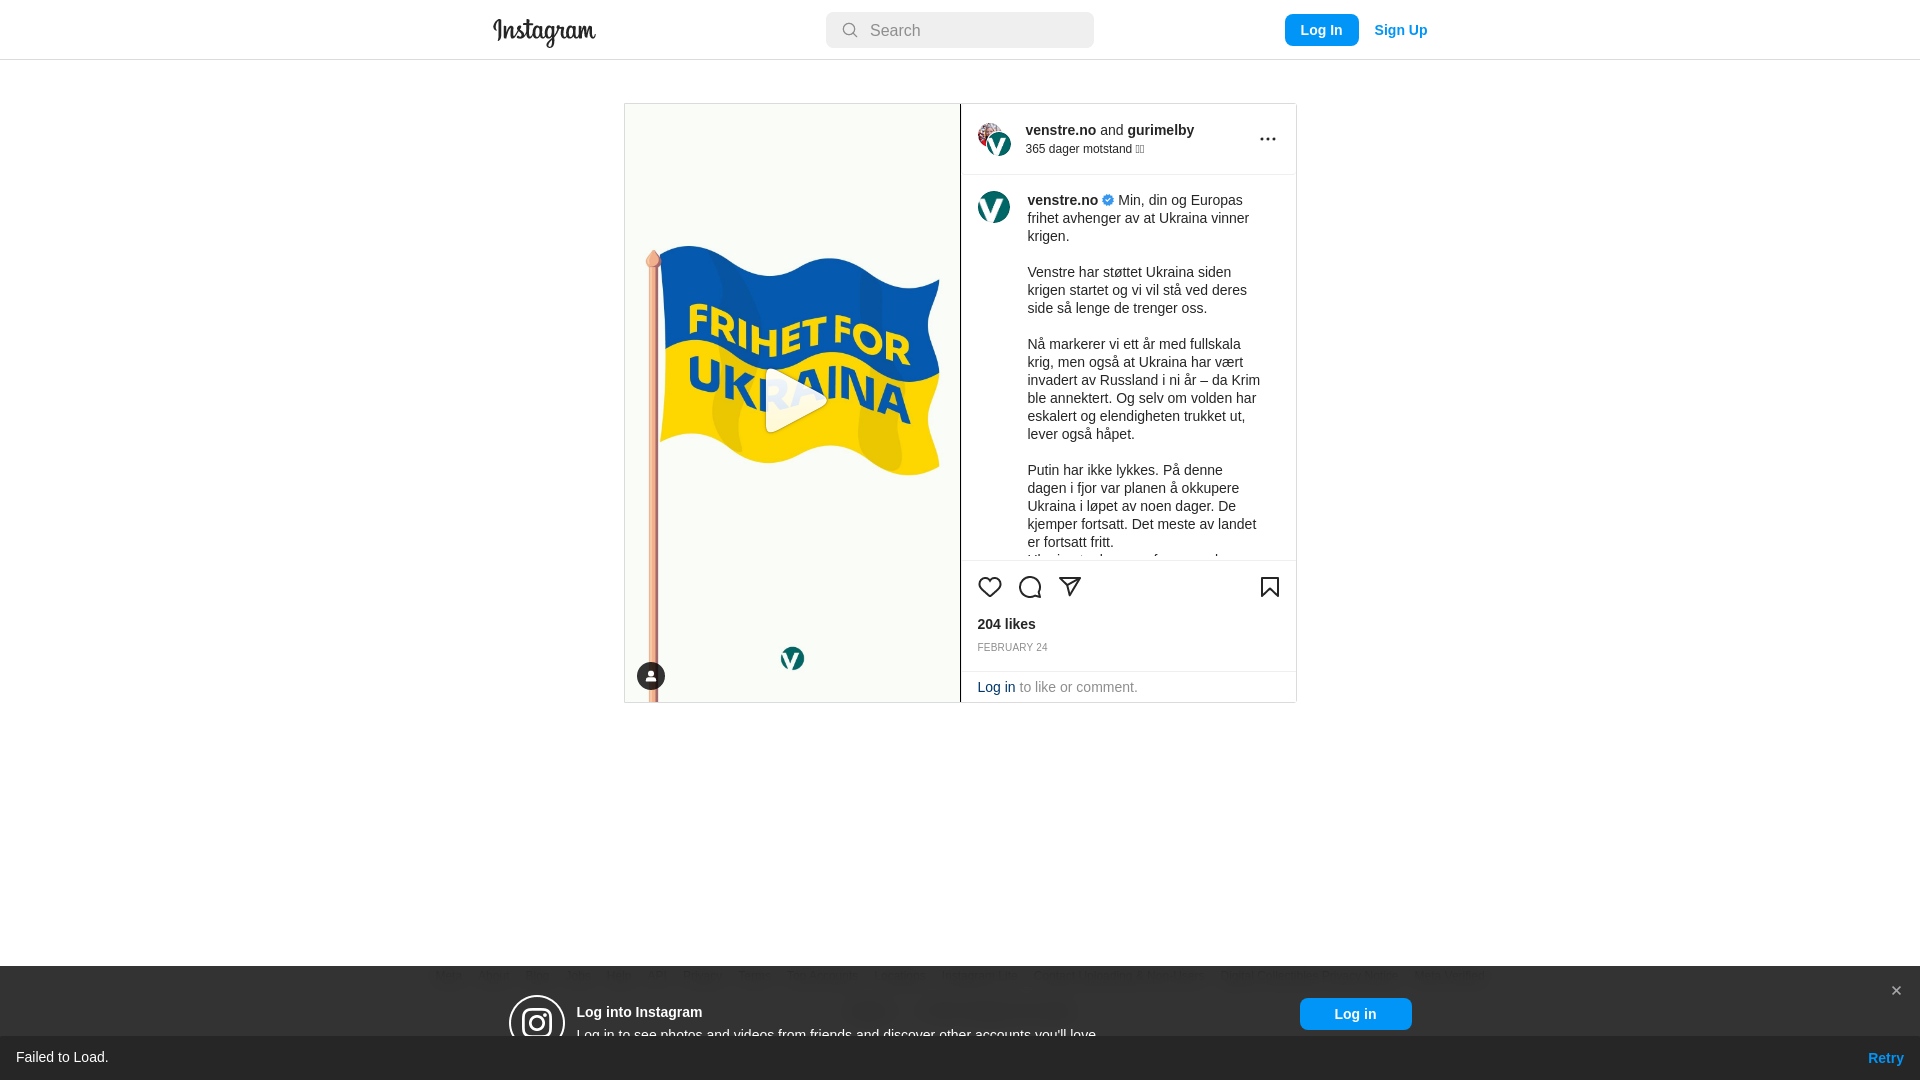Click the search magnifier icon
This screenshot has height=1080, width=1920.
click(850, 30)
